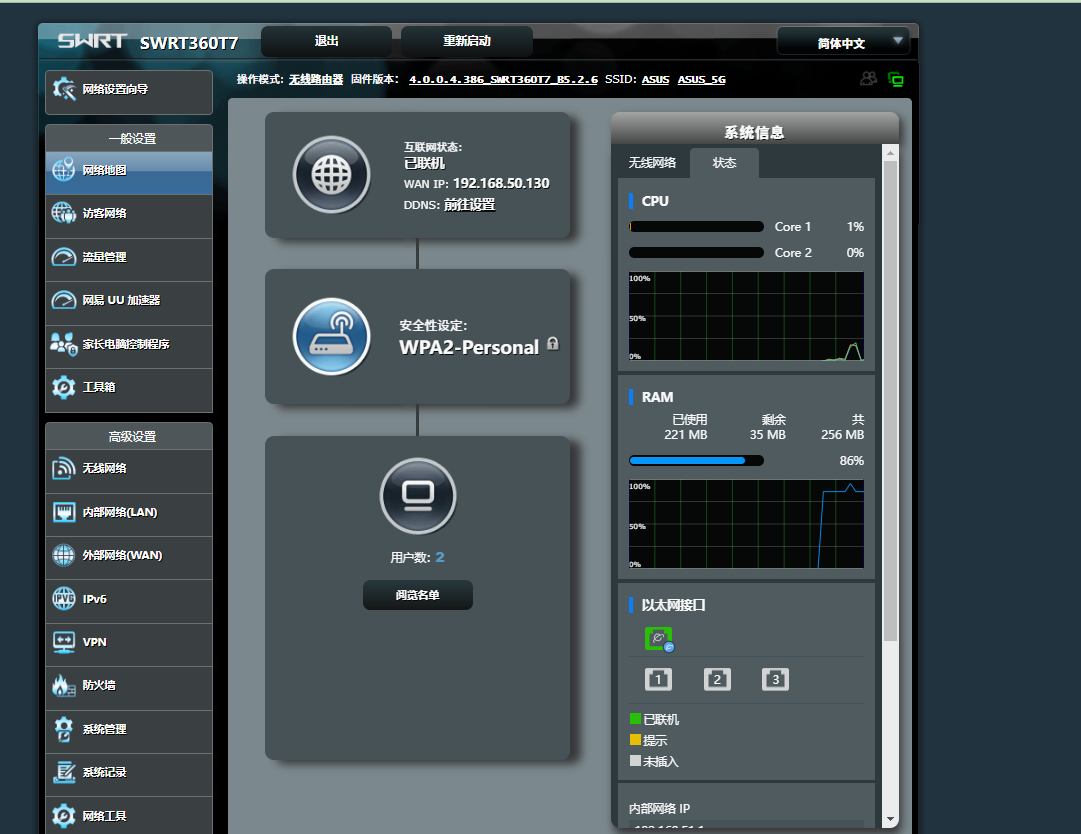Viewport: 1081px width, 834px height.
Task: Click the green network status icon at top right
Action: 895,79
